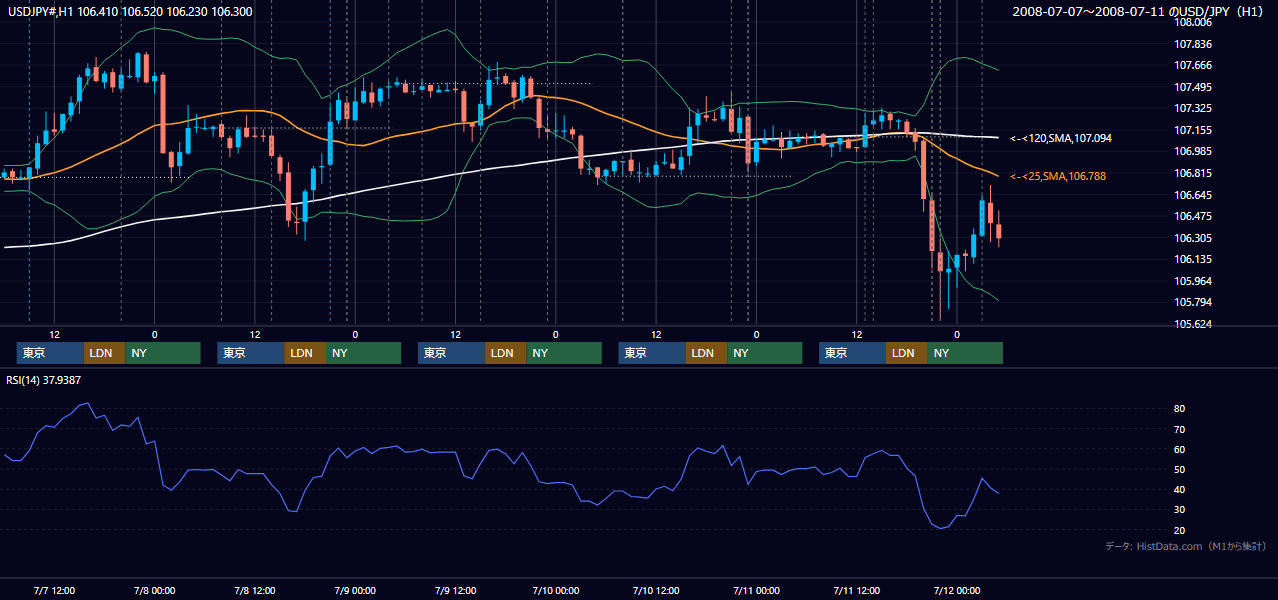
Task: Click the 106.985 price axis label
Action: (1192, 151)
